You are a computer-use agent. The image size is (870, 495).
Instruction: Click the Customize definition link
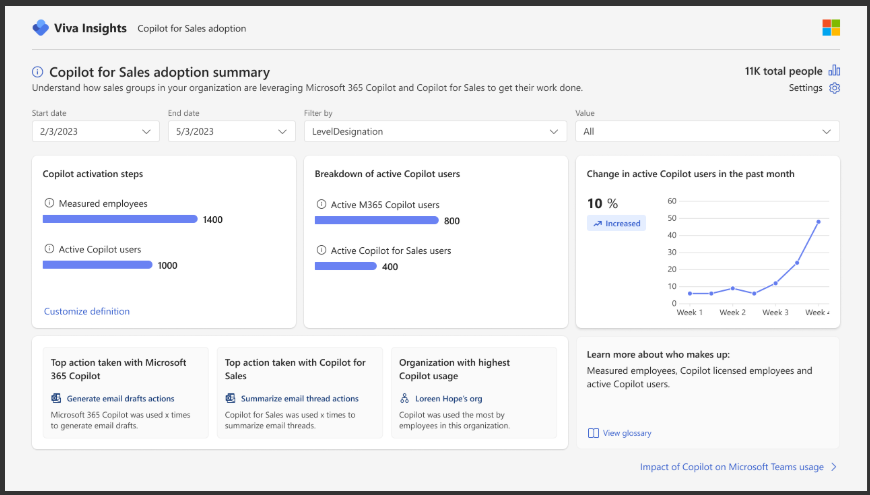tap(87, 311)
